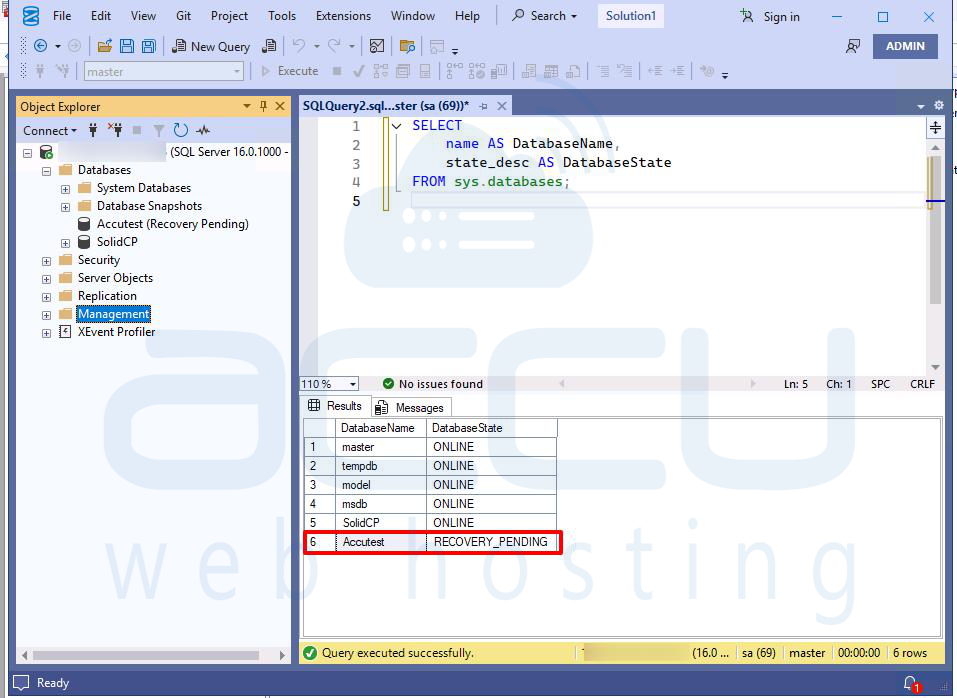Refresh the Object Explorer tree
Image resolution: width=957 pixels, height=698 pixels.
click(x=181, y=130)
